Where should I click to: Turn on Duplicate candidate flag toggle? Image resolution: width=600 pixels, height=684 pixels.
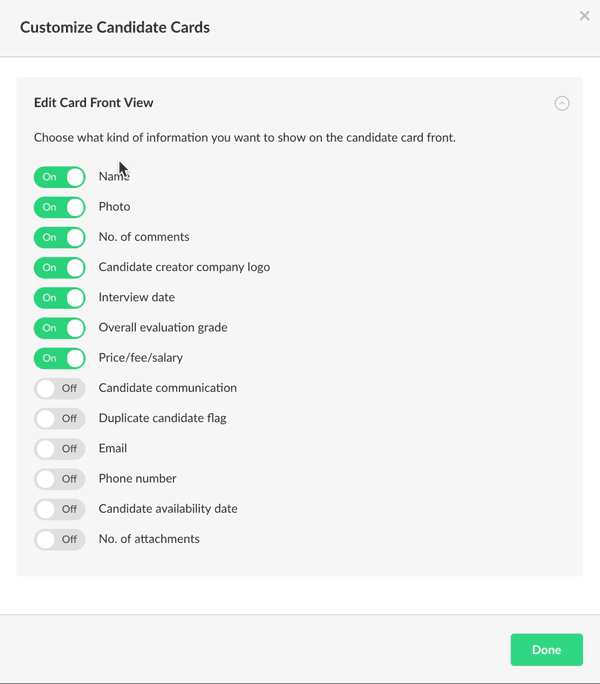[60, 418]
